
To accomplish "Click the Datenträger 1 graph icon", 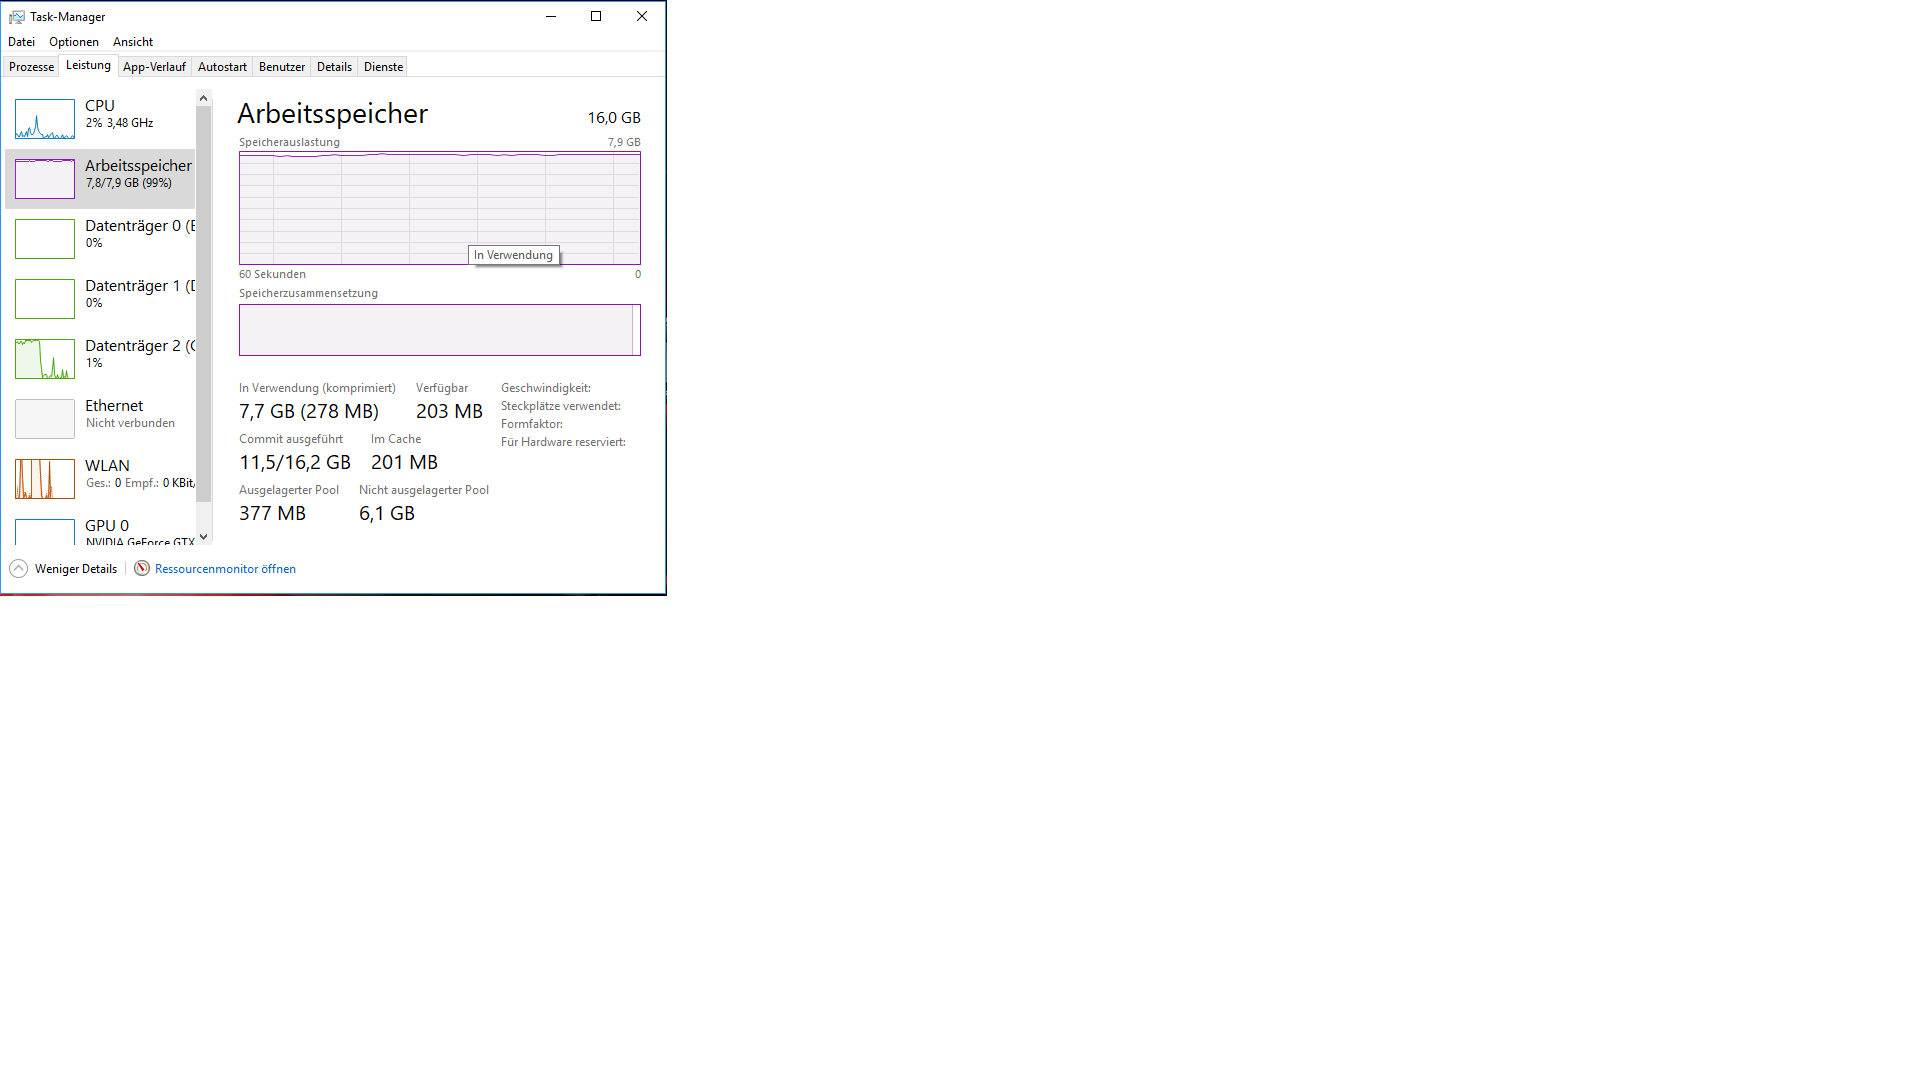I will point(45,299).
